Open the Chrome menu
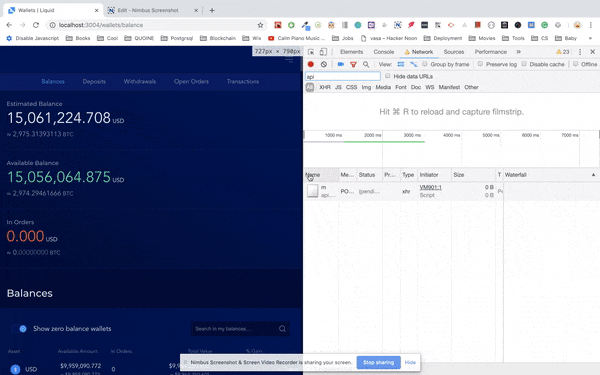 591,25
